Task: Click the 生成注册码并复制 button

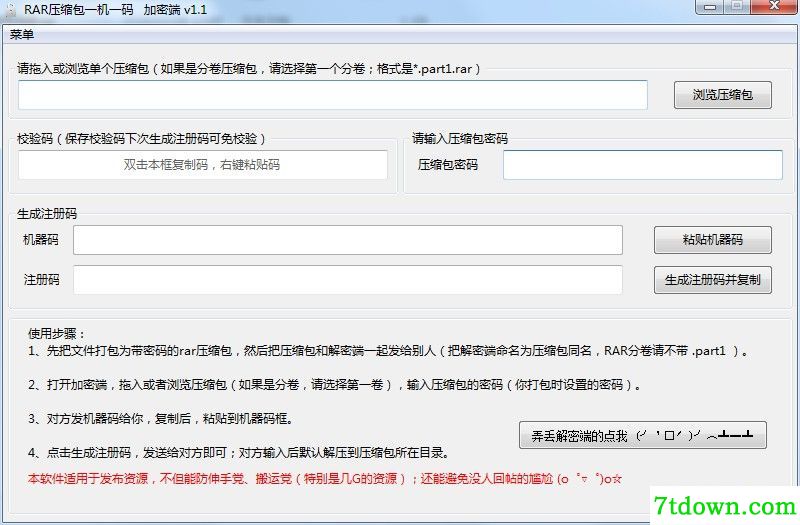Action: (713, 280)
